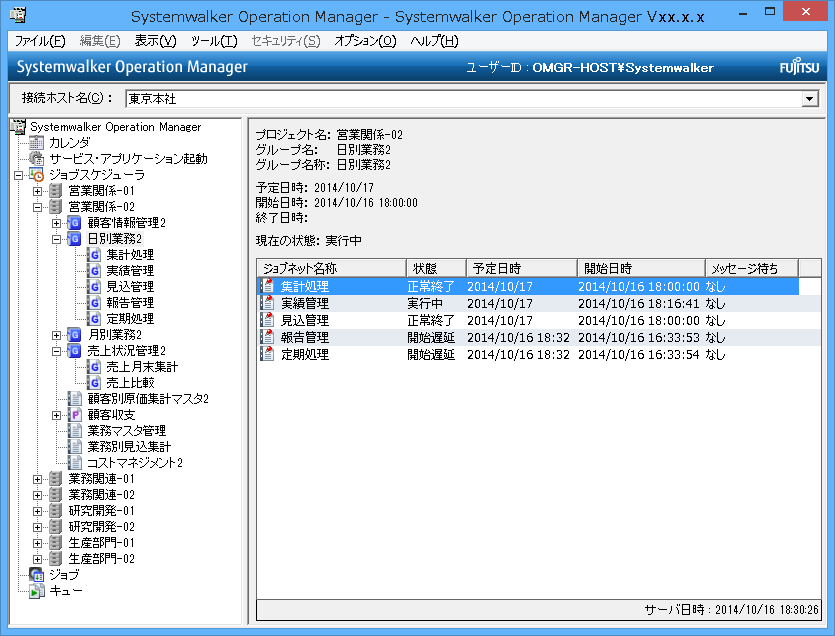The height and width of the screenshot is (636, 835).
Task: Select 売上月末集計 in the tree
Action: tap(142, 367)
